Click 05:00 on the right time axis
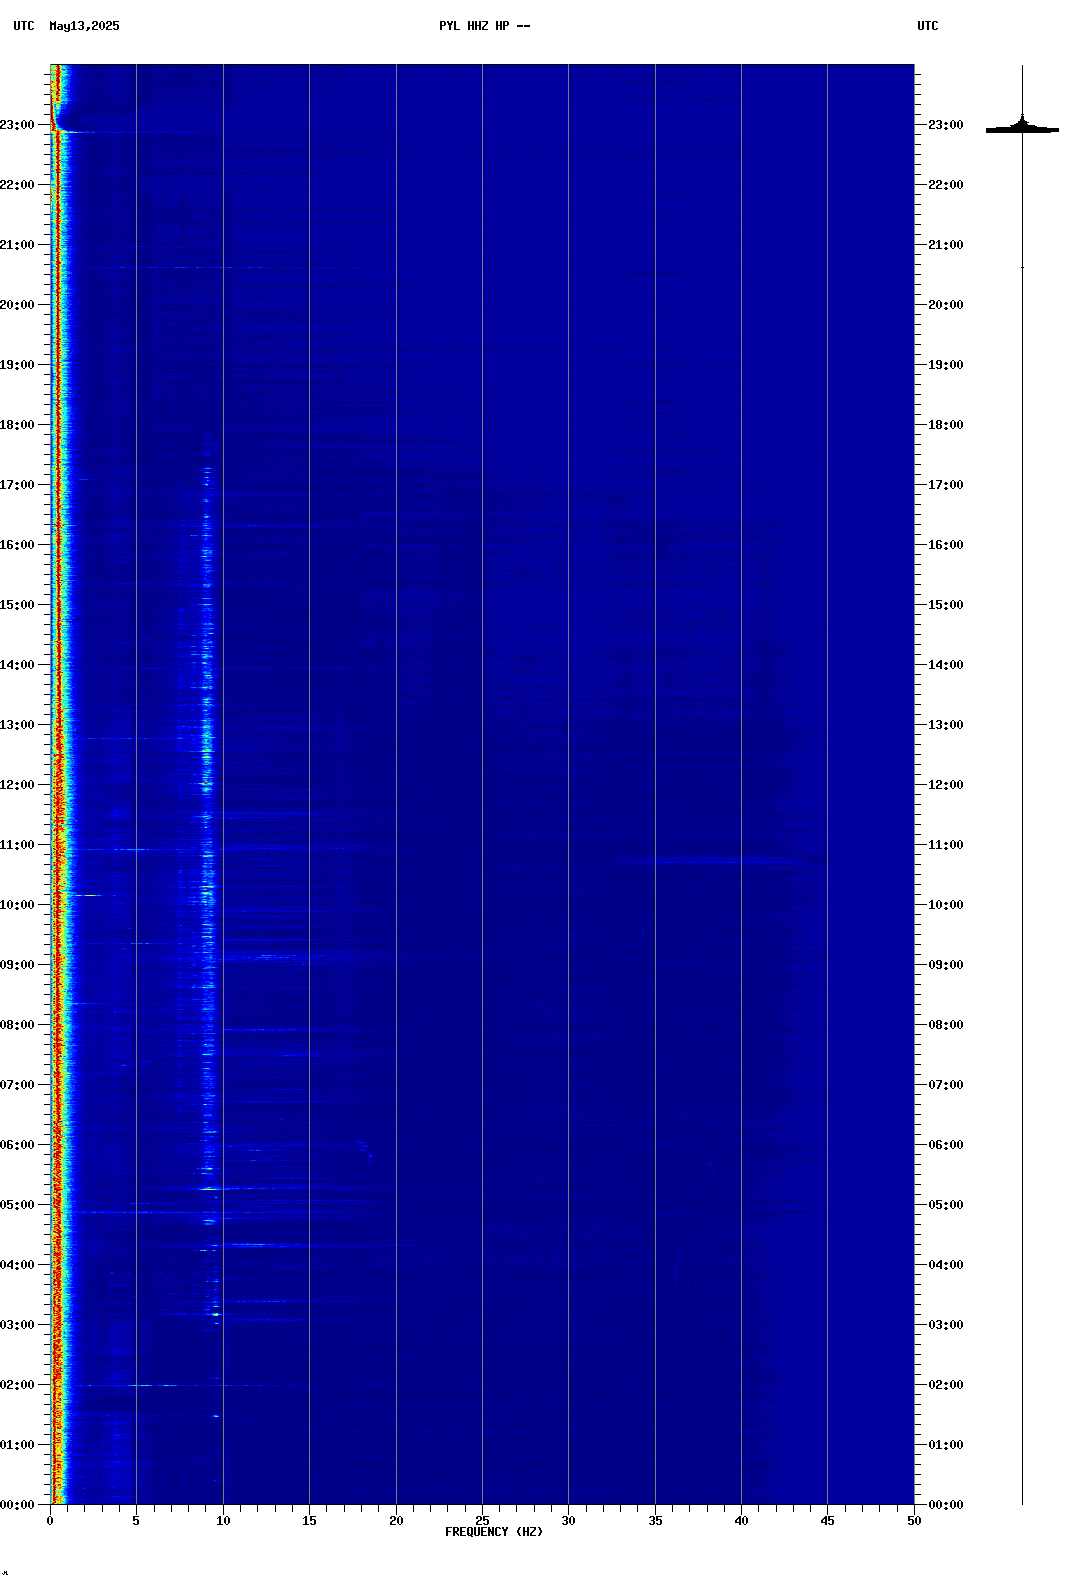Screen dimensions: 1066x1584 [x=945, y=1205]
